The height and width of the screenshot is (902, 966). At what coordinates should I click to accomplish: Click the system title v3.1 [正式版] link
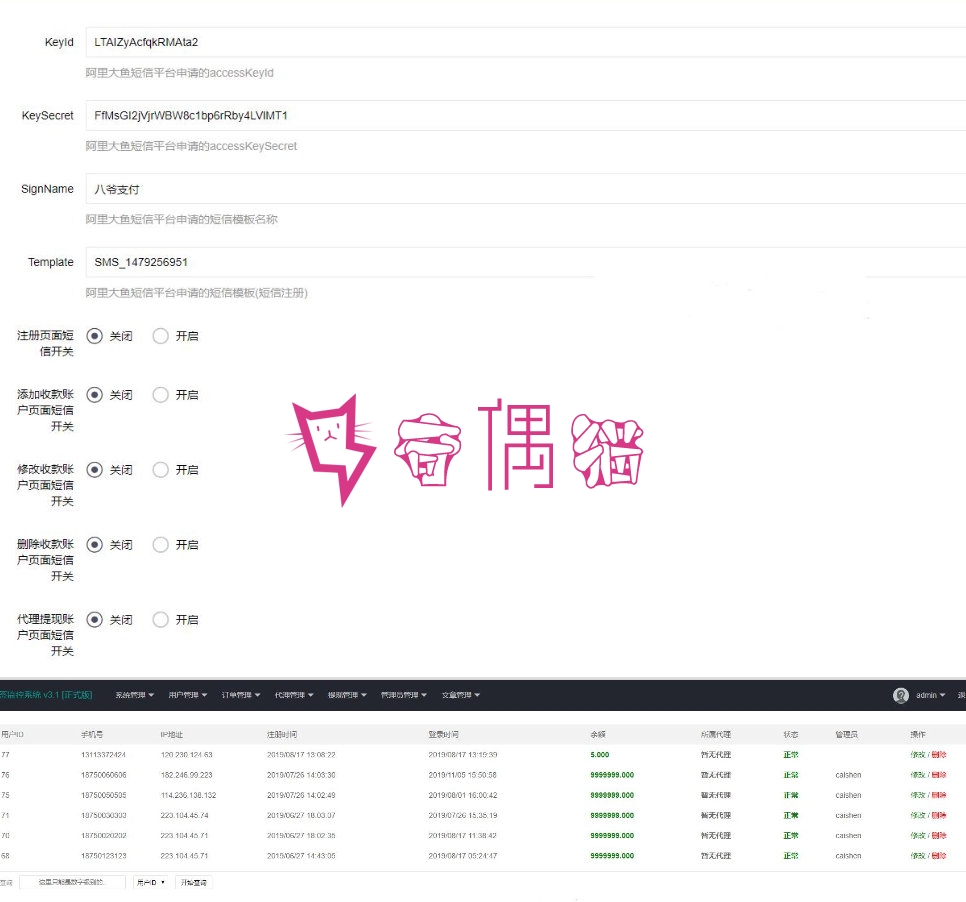pyautogui.click(x=46, y=695)
